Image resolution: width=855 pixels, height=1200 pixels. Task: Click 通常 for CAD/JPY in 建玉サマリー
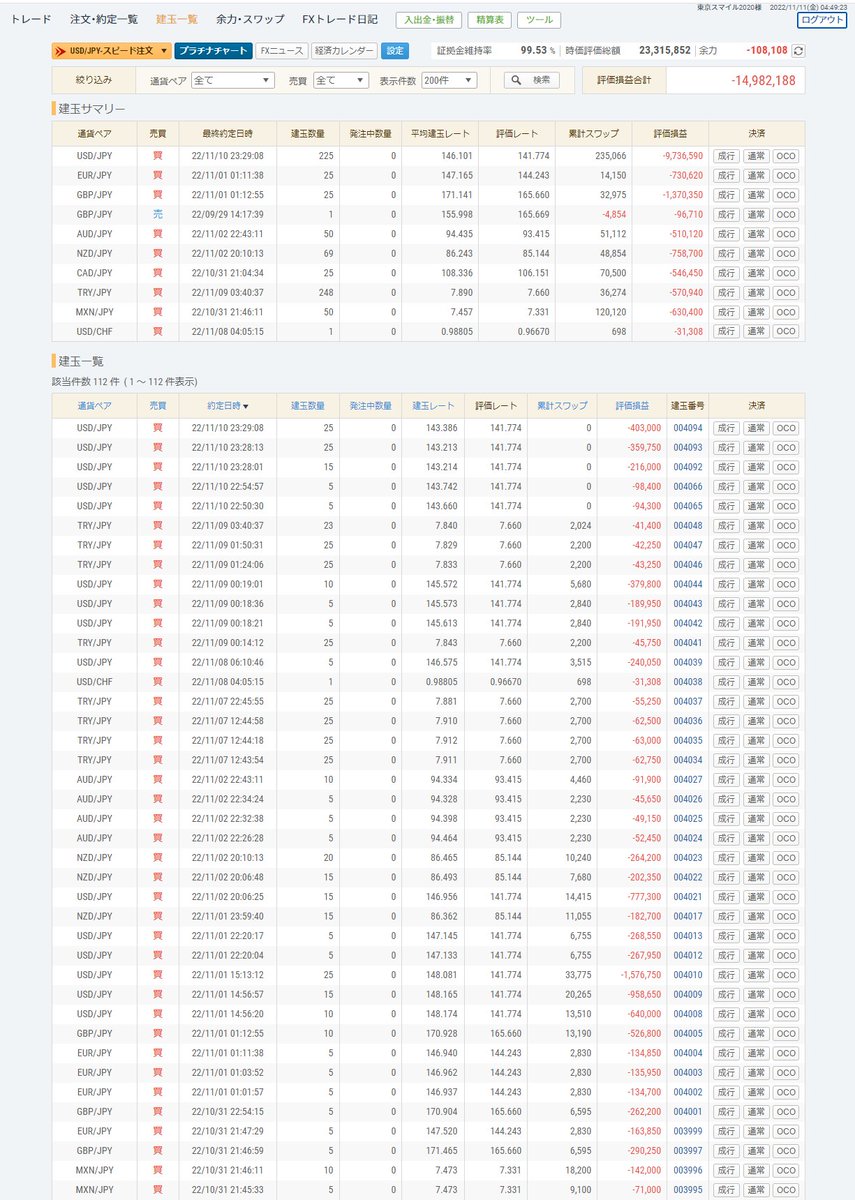(755, 272)
